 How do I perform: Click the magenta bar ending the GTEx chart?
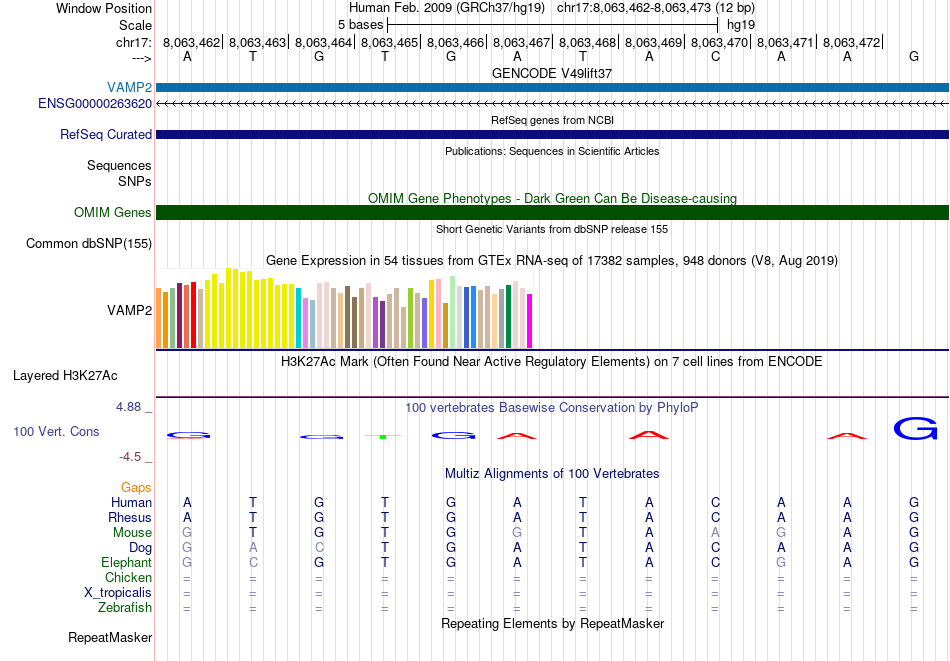530,321
